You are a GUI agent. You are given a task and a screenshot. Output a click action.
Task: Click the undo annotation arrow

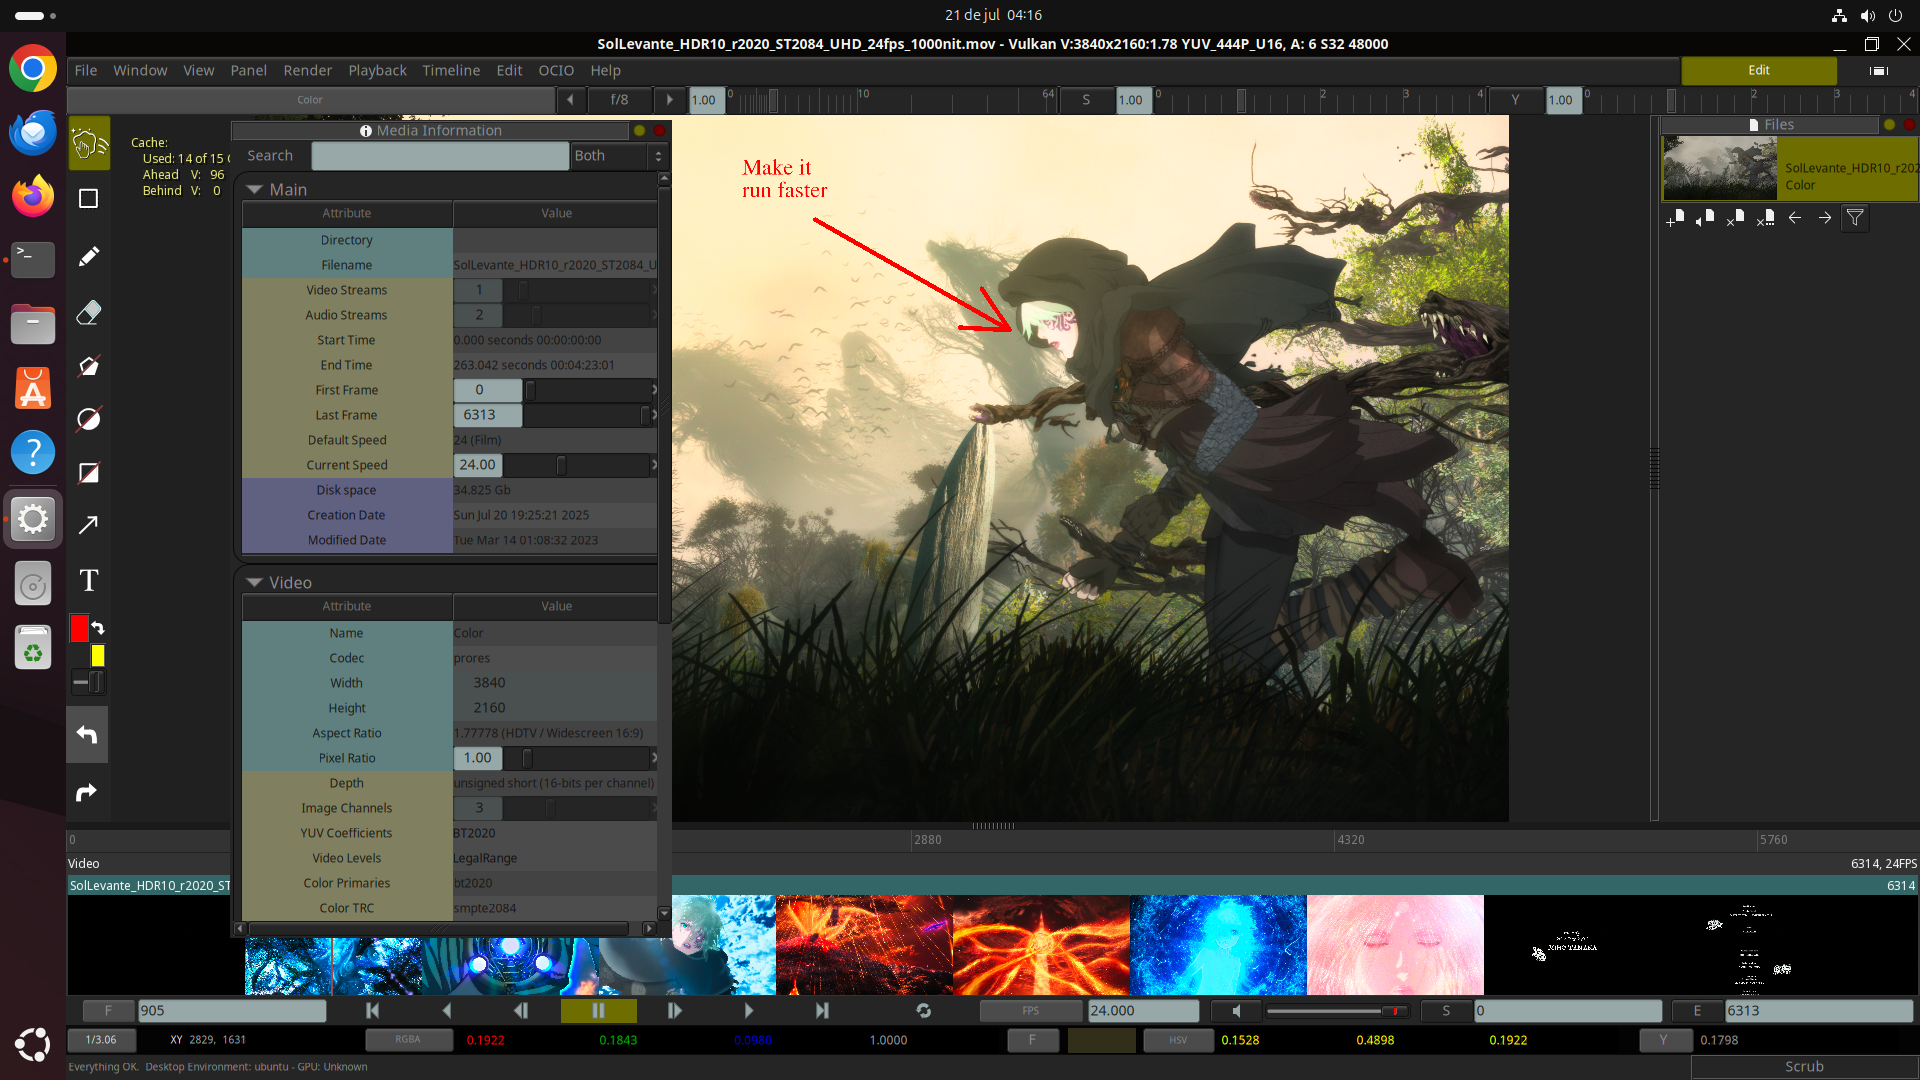pyautogui.click(x=87, y=735)
